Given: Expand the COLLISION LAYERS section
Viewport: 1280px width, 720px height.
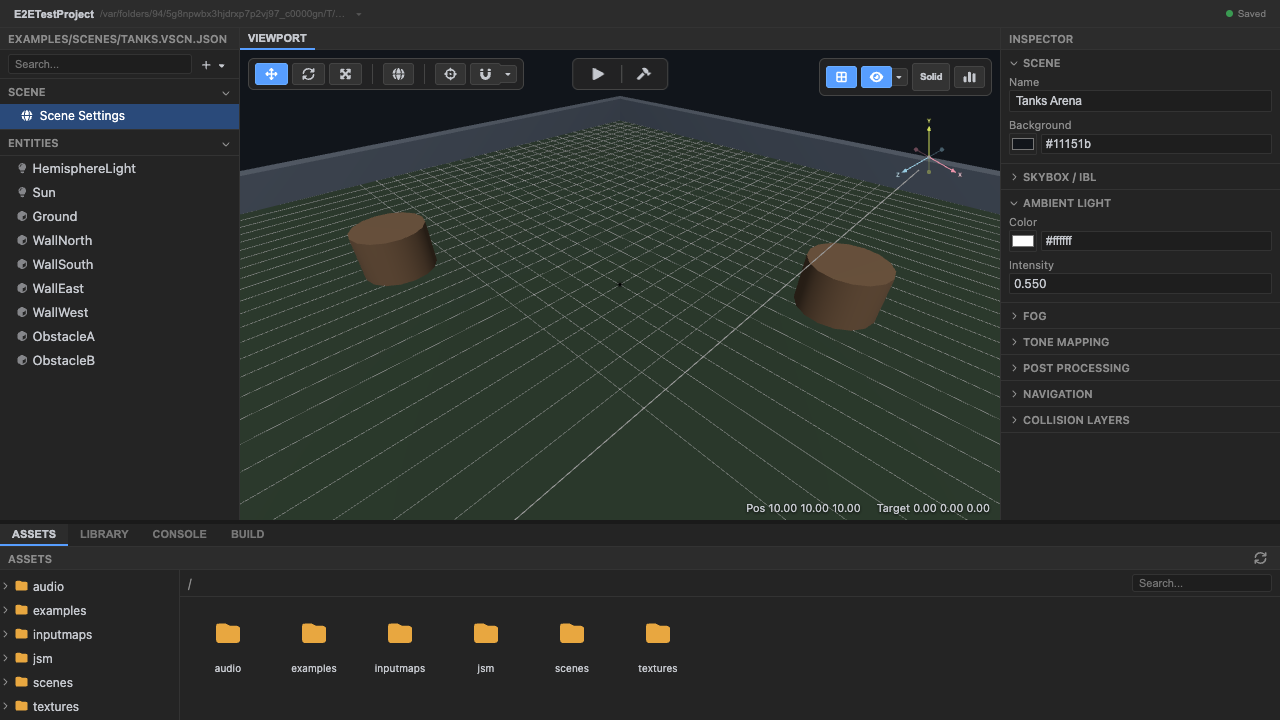Looking at the screenshot, I should pyautogui.click(x=1140, y=420).
